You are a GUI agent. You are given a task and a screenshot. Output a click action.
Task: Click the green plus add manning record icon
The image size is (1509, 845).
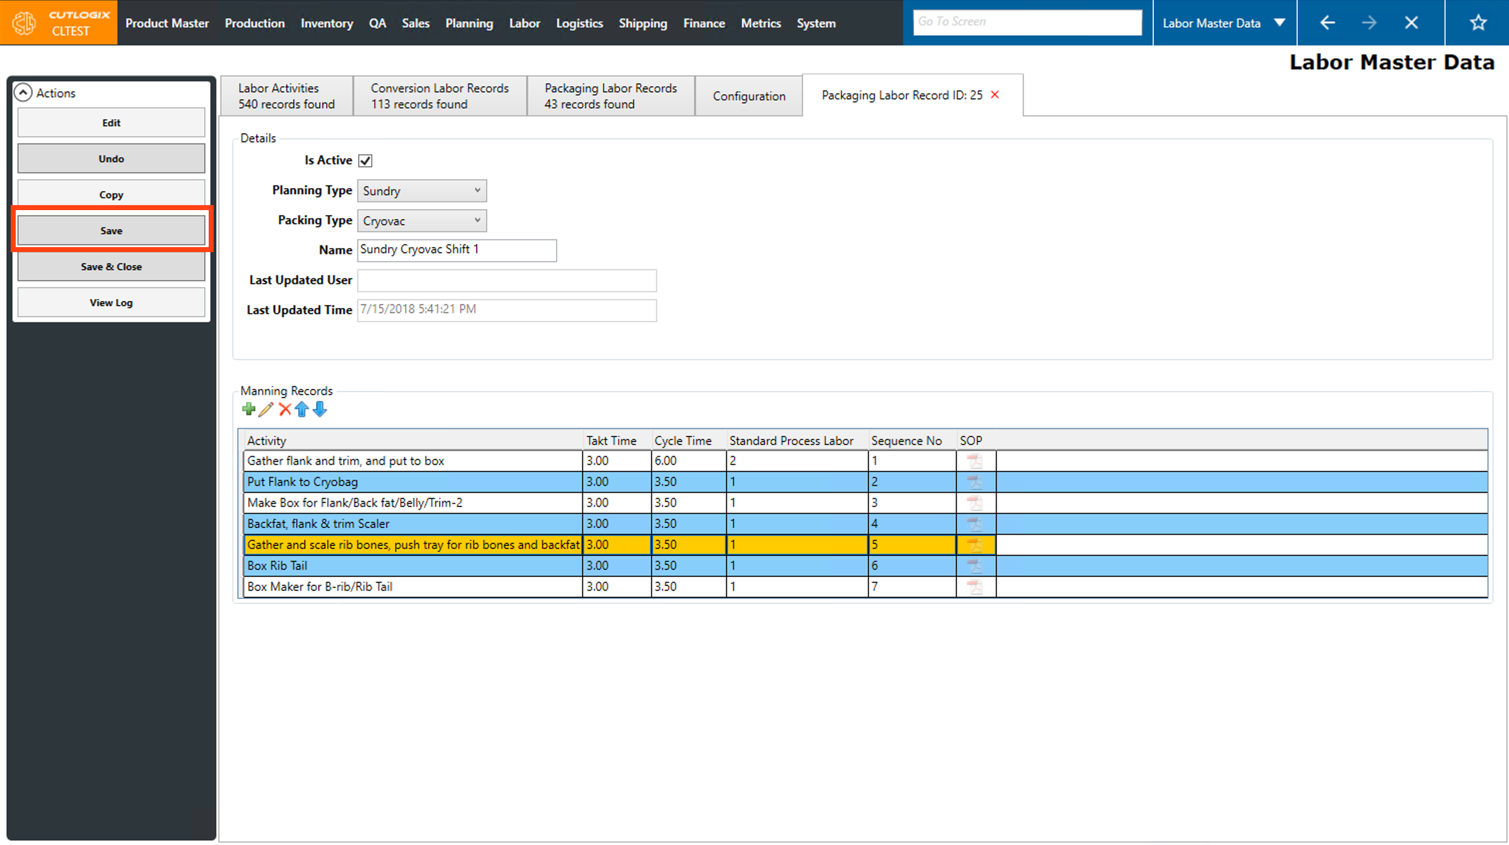pos(248,409)
